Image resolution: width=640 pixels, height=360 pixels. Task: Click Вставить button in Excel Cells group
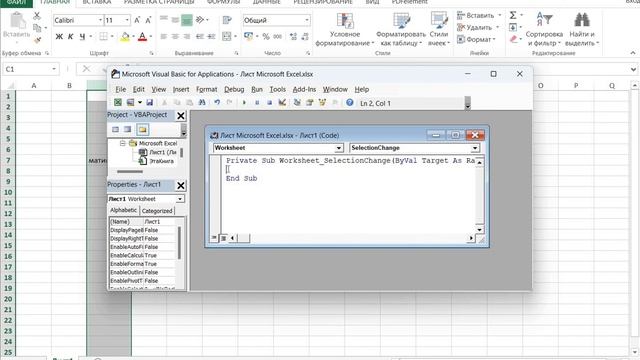(479, 16)
